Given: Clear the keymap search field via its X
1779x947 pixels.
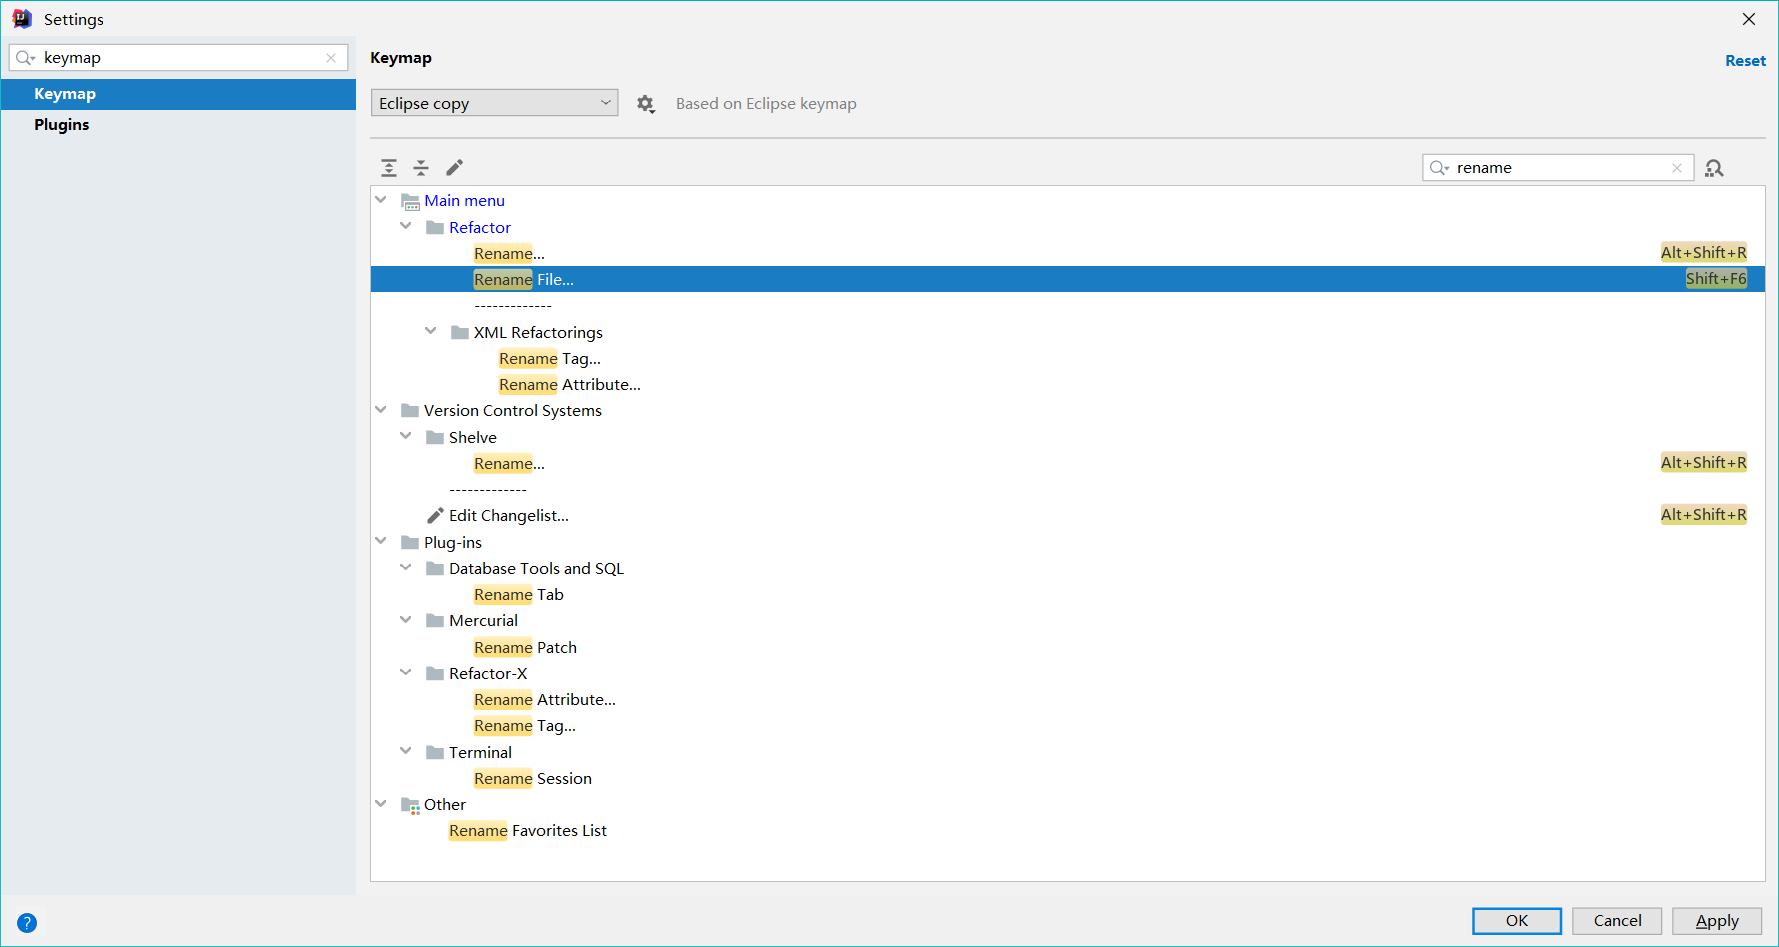Looking at the screenshot, I should [331, 57].
